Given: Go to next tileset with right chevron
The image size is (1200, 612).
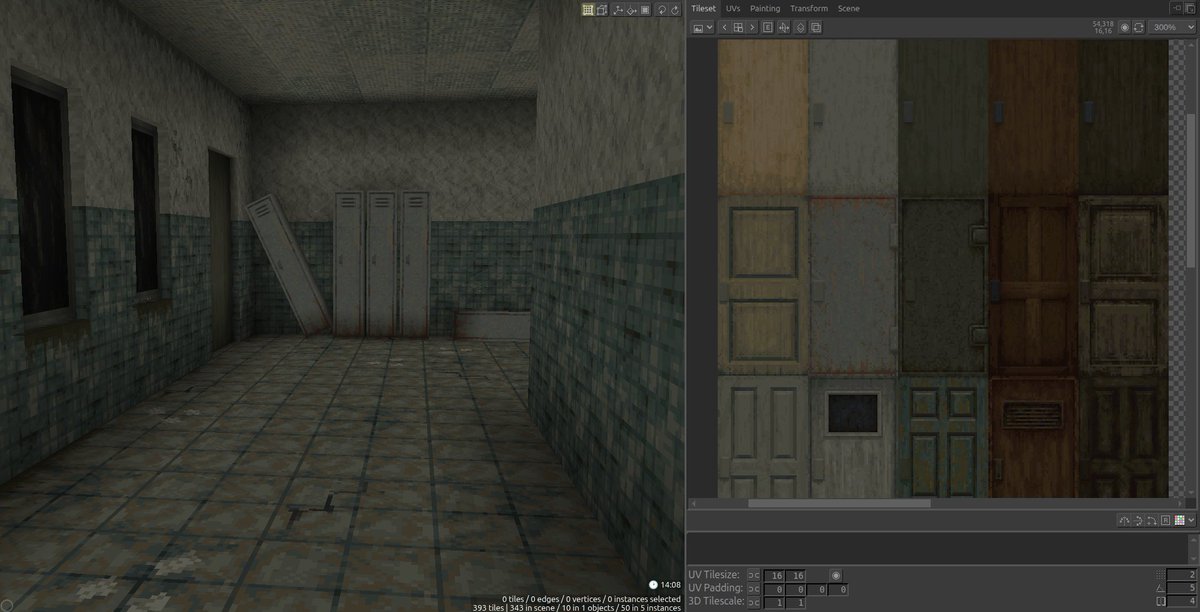Looking at the screenshot, I should coord(752,28).
